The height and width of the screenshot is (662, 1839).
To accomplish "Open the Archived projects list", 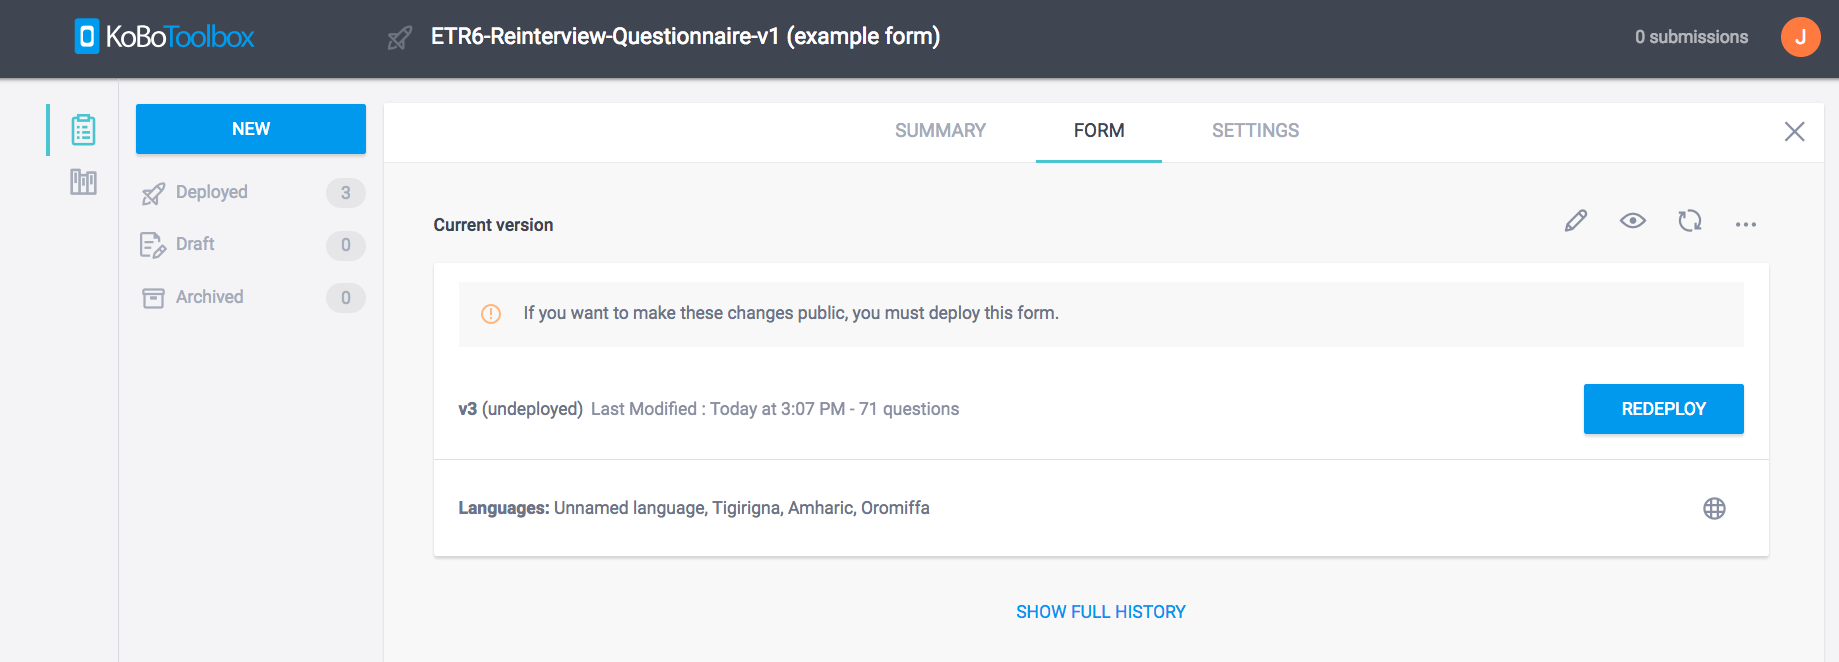I will click(x=209, y=297).
